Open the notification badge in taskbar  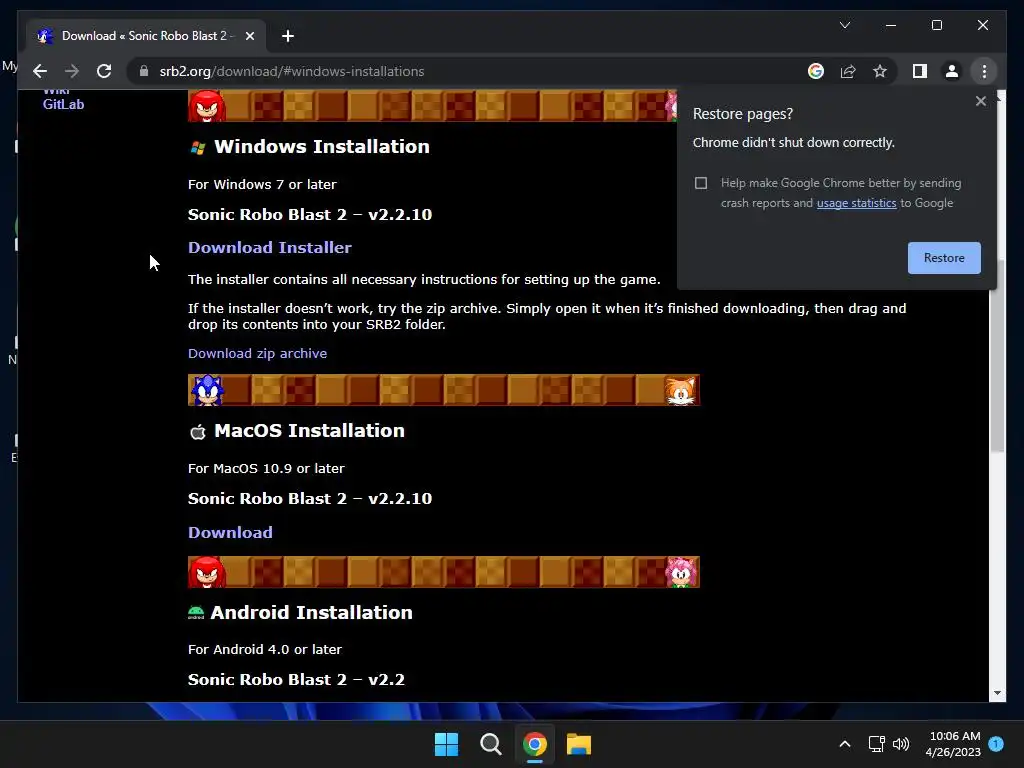pos(996,744)
